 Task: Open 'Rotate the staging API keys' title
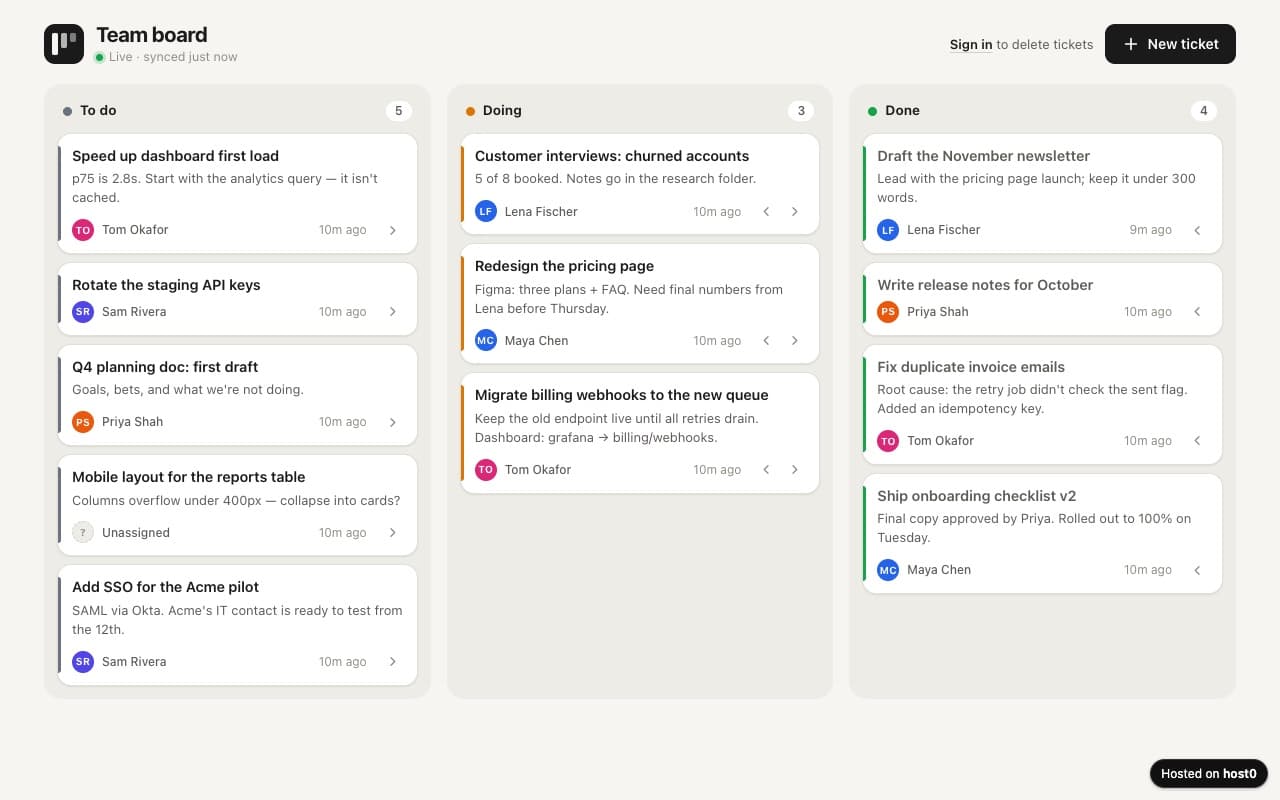point(166,285)
